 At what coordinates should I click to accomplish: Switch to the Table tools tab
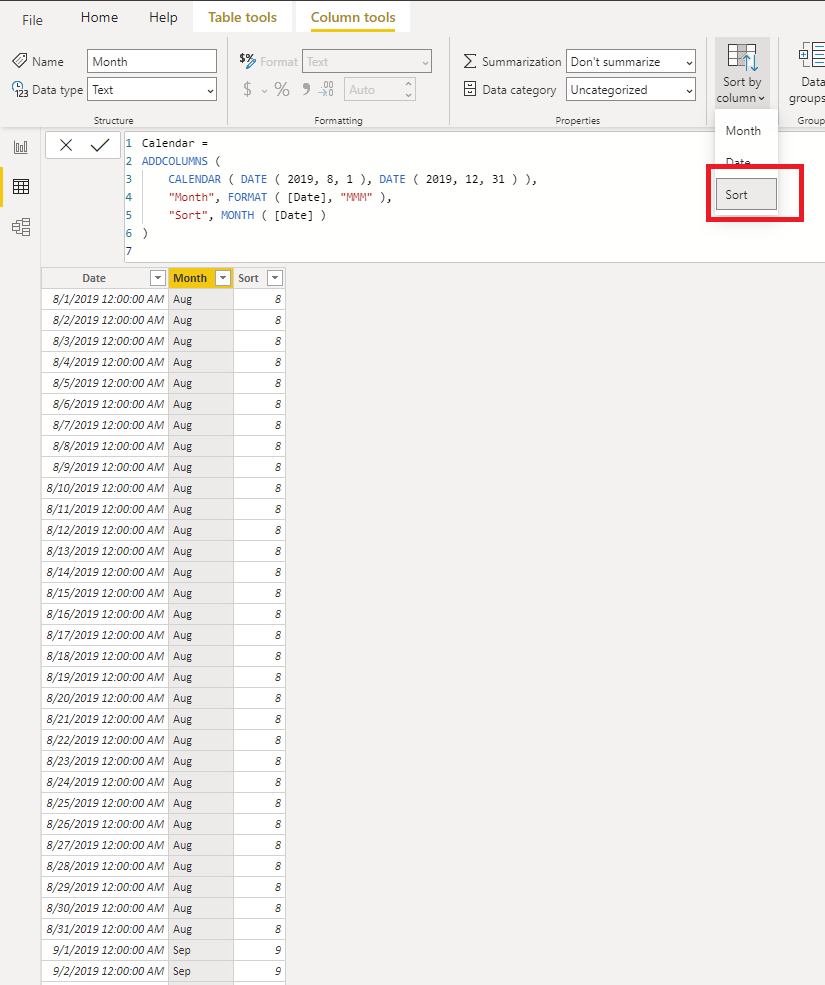[x=243, y=18]
